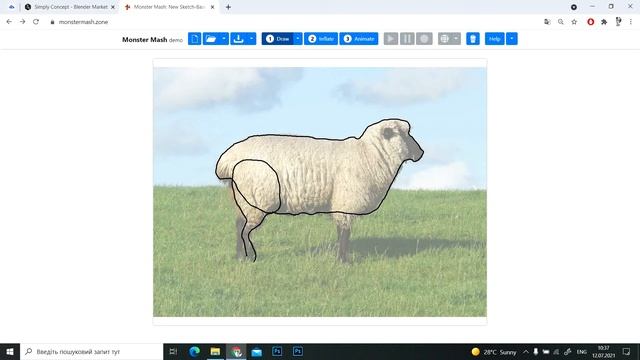Close the Simply Concept Blender Market tab
Screen dimensions: 640x360
[x=113, y=7]
